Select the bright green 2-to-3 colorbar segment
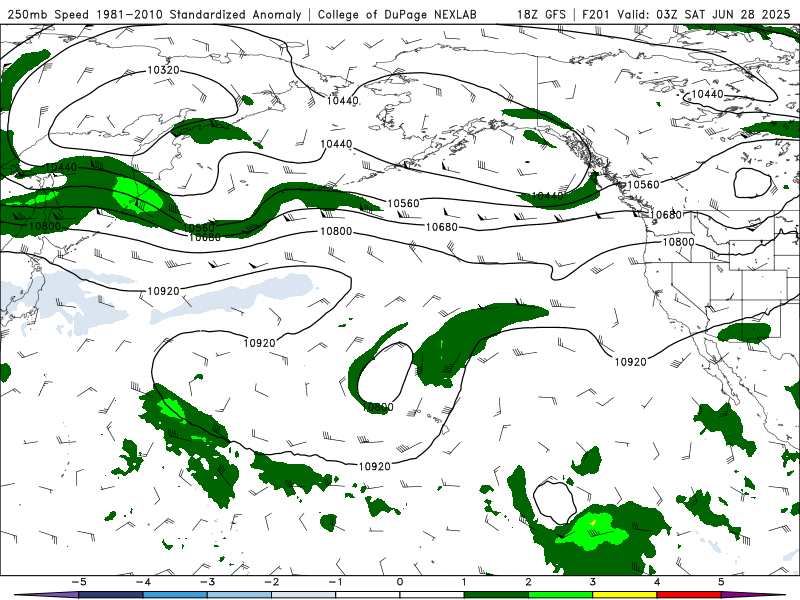Screen dimensions: 800x600 tap(561, 595)
